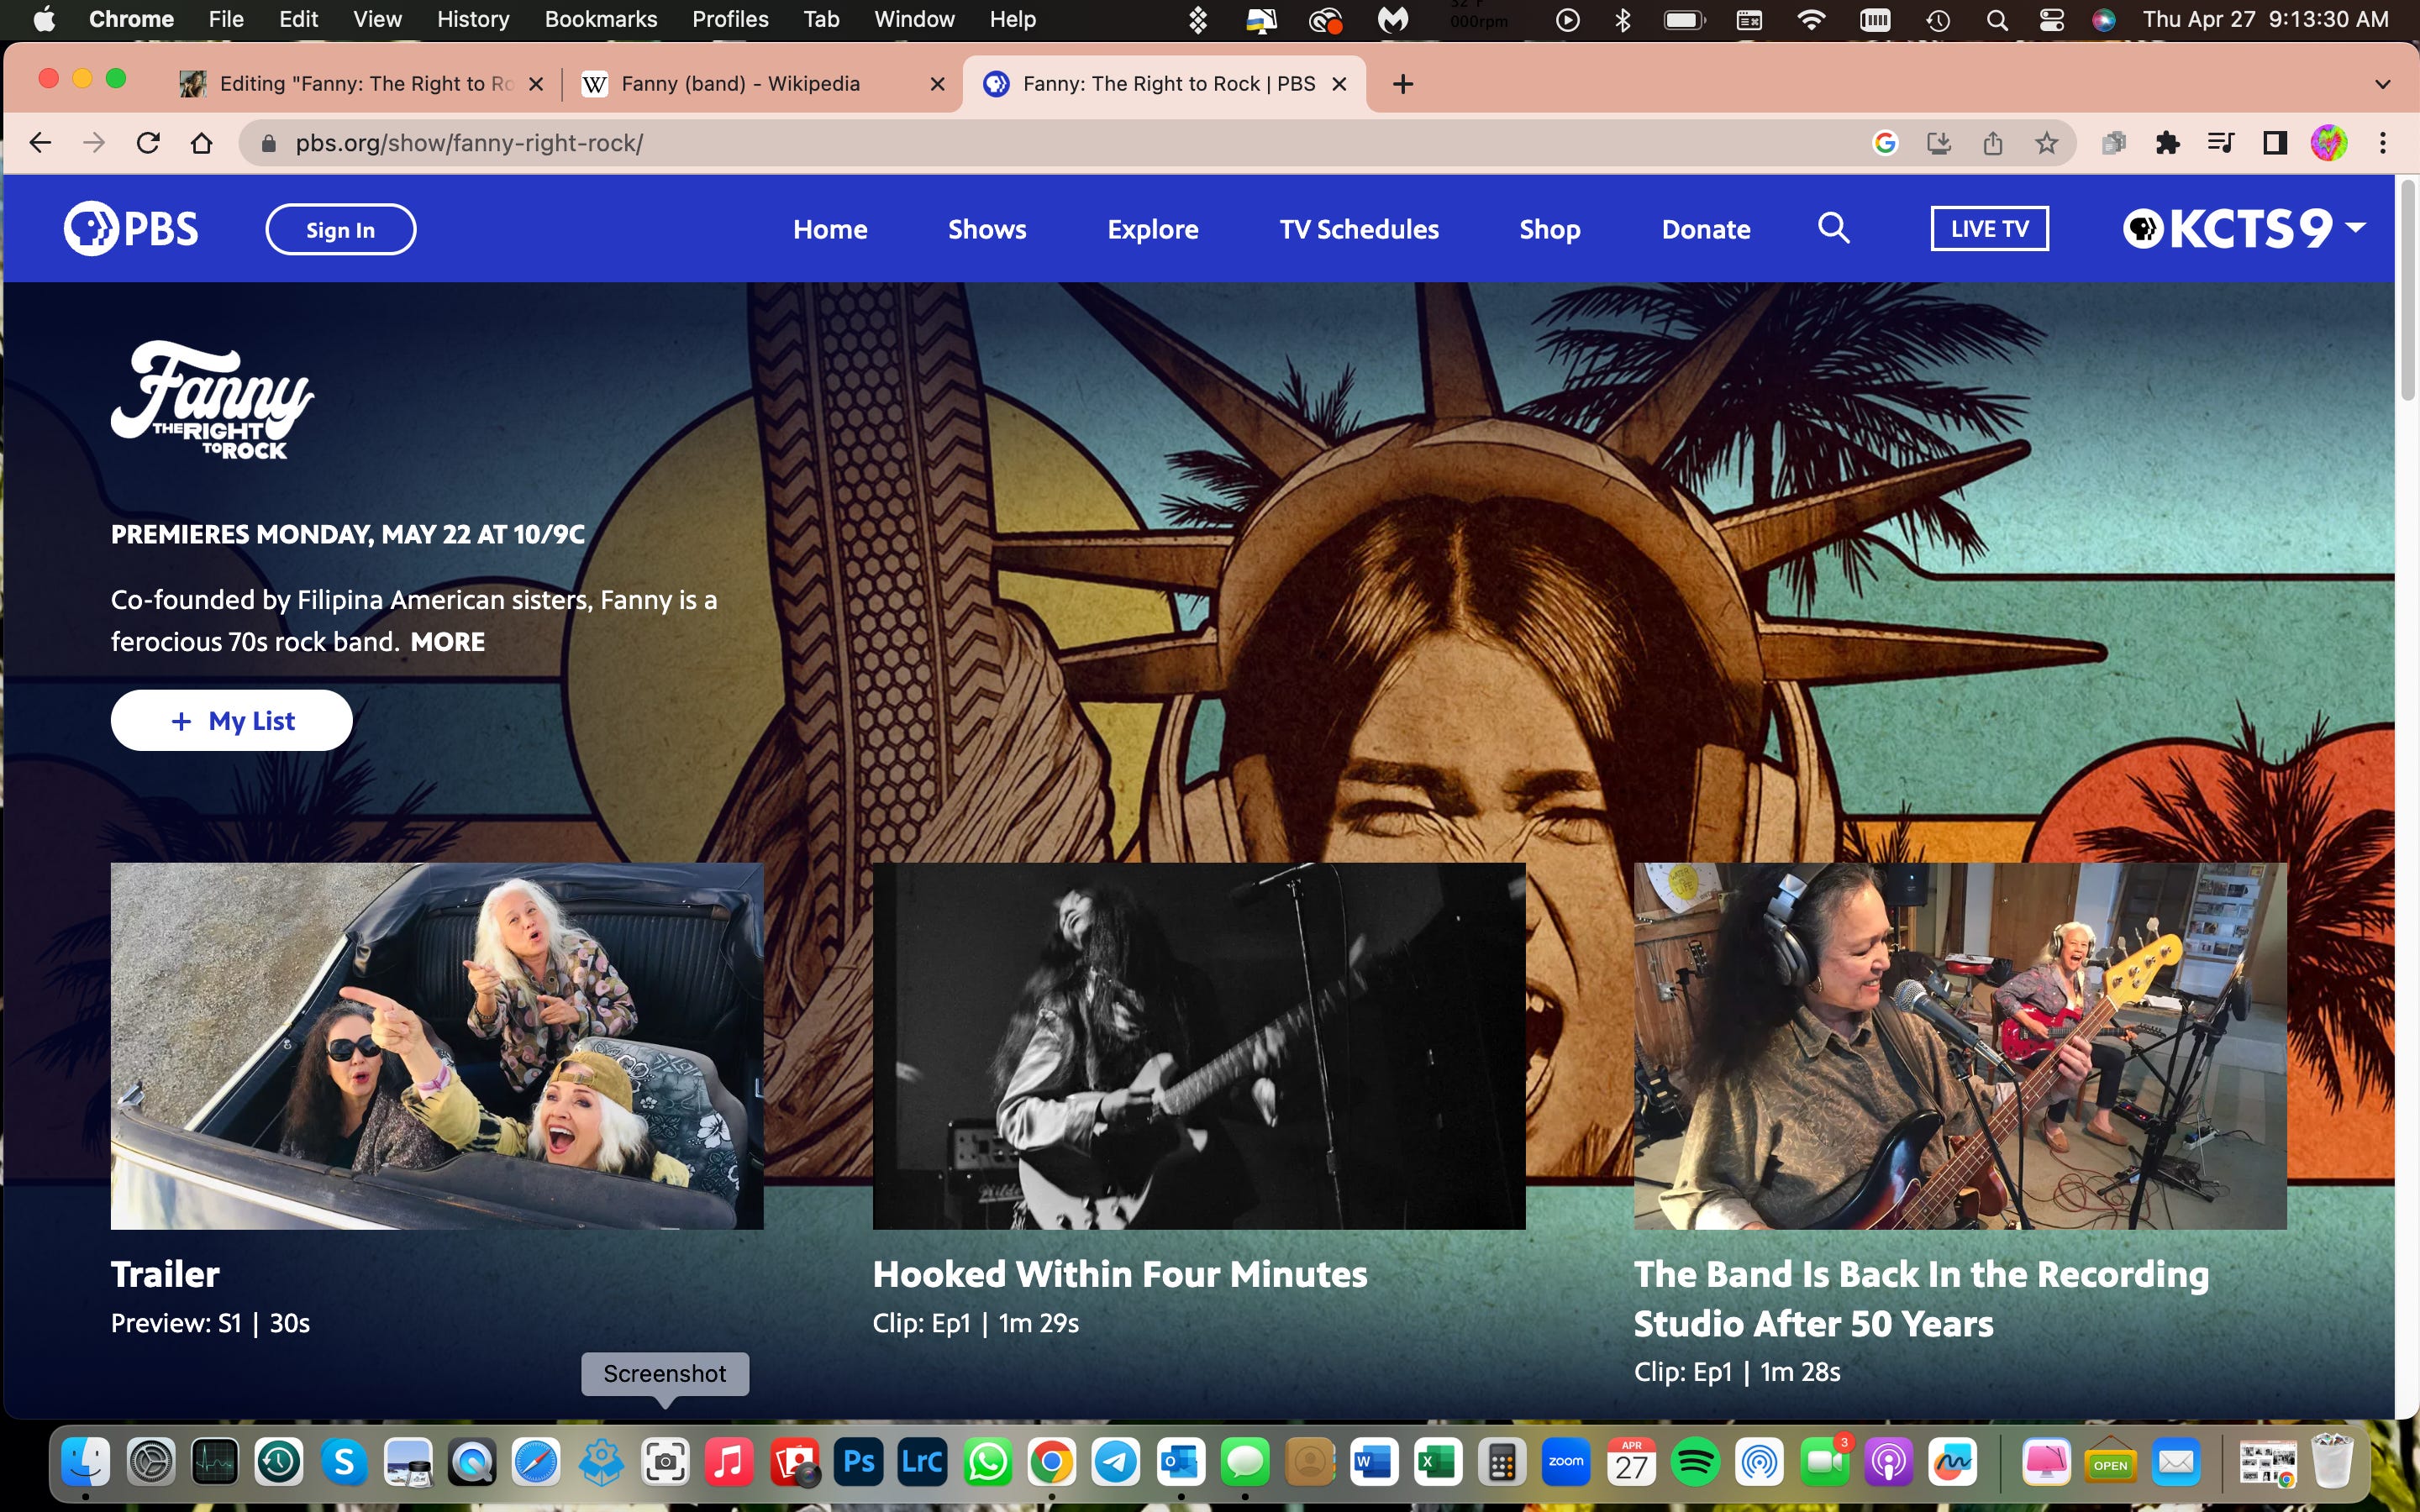Launch Photoshop from the Dock
This screenshot has width=2420, height=1512.
(x=859, y=1463)
